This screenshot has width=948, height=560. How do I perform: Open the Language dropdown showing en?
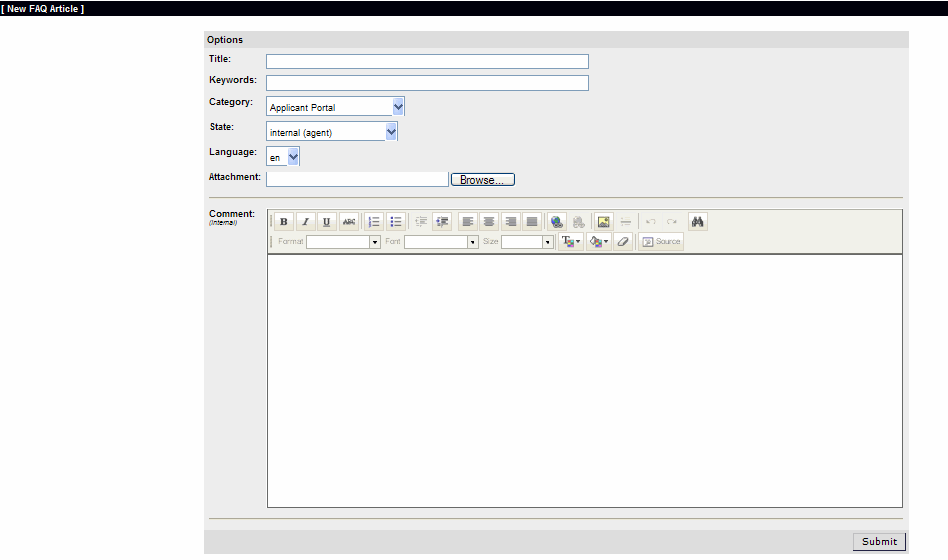tap(282, 157)
